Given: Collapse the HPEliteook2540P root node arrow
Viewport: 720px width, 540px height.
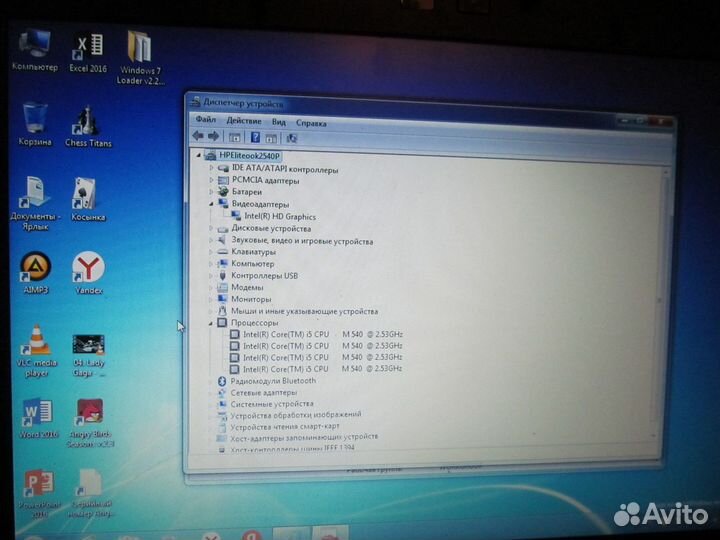Looking at the screenshot, I should pyautogui.click(x=198, y=155).
